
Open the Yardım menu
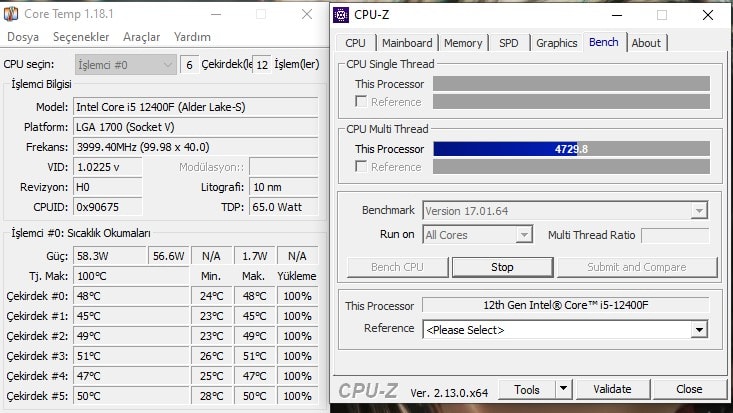tap(192, 37)
